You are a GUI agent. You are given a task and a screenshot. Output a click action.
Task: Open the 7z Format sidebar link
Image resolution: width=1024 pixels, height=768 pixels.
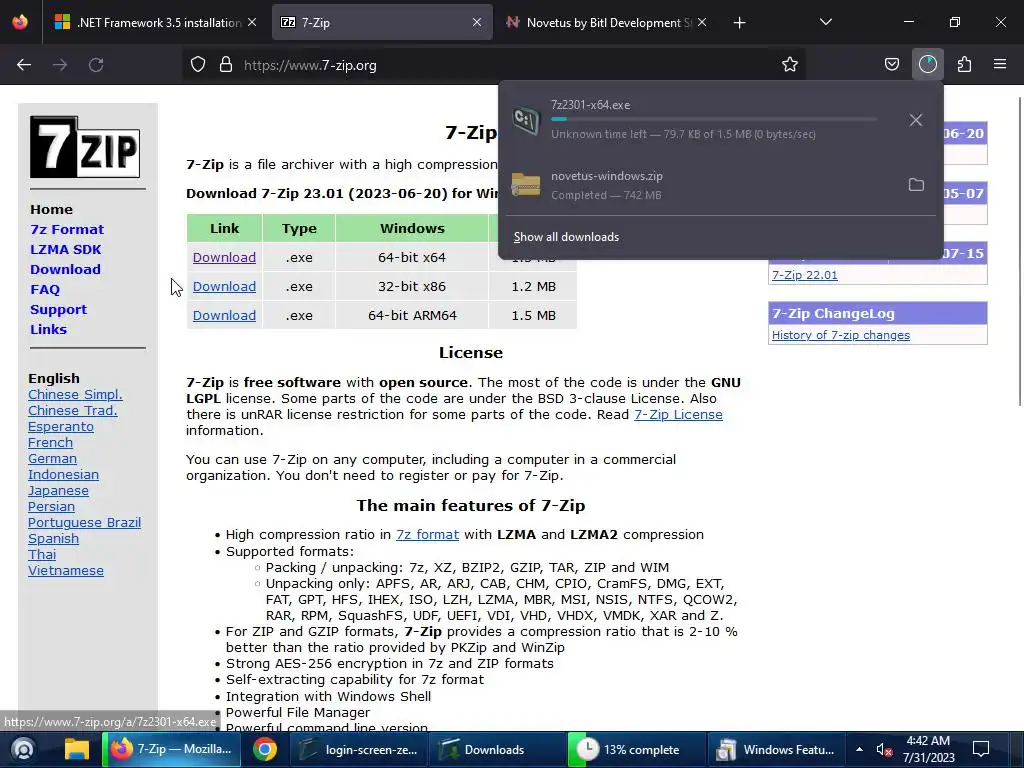click(x=67, y=229)
